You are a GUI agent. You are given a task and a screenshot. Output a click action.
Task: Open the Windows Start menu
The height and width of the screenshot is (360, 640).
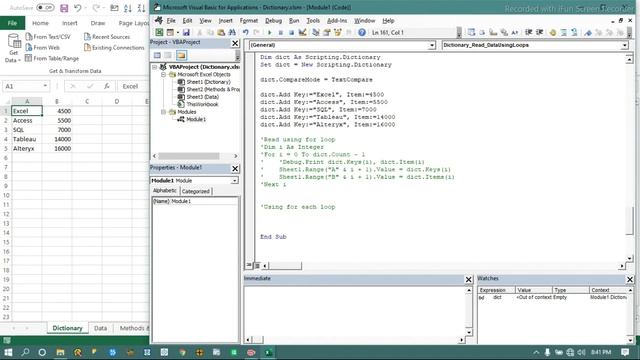tap(8, 352)
